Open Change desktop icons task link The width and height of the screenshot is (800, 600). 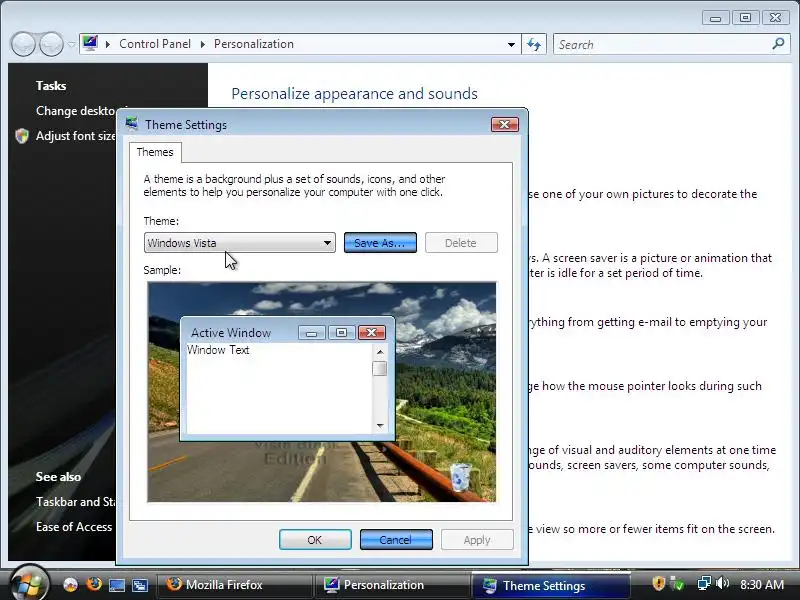[x=76, y=111]
